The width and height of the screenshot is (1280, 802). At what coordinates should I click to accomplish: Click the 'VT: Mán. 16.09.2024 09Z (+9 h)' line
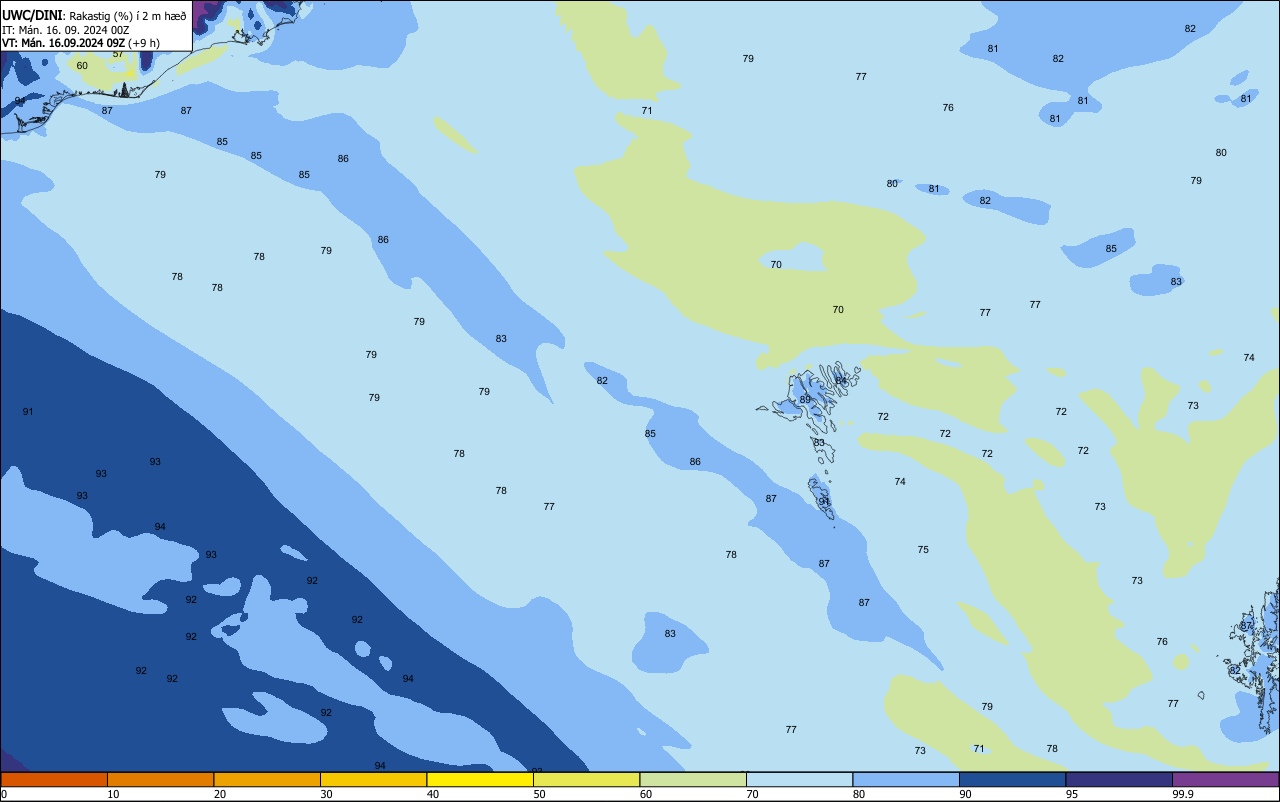[x=81, y=43]
